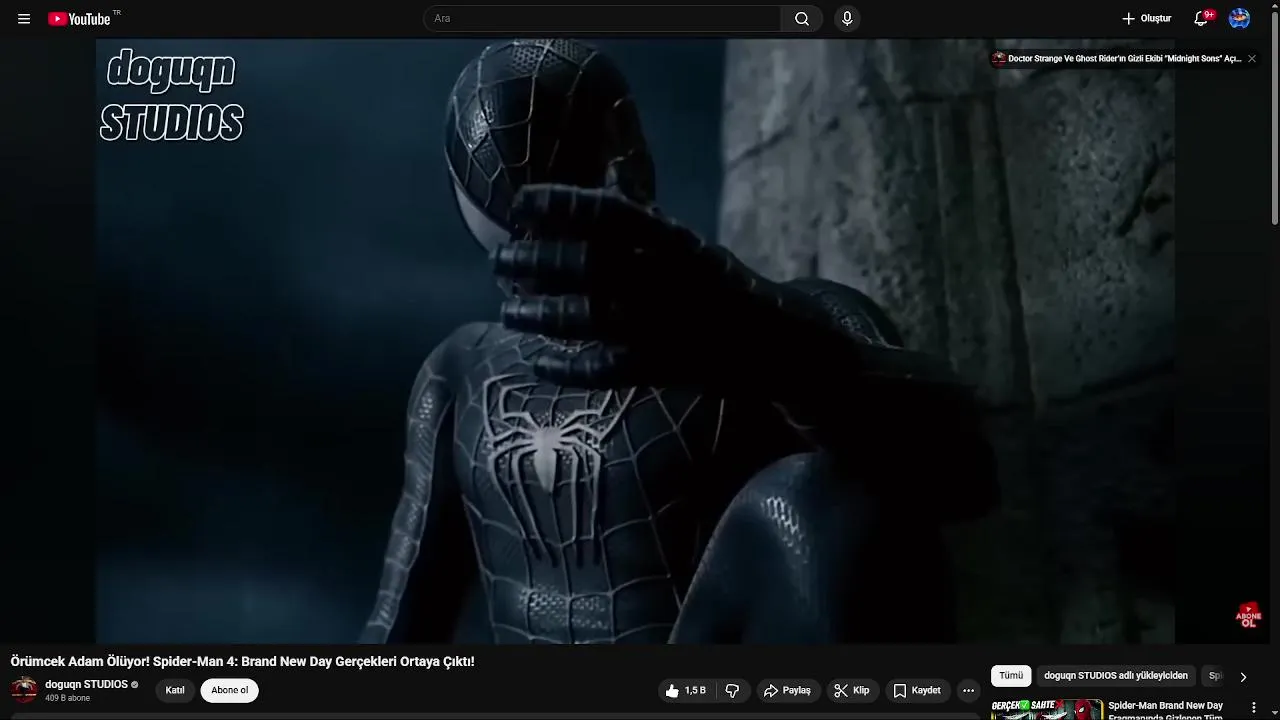Open the Oluştur create button
Image resolution: width=1280 pixels, height=720 pixels.
1146,19
